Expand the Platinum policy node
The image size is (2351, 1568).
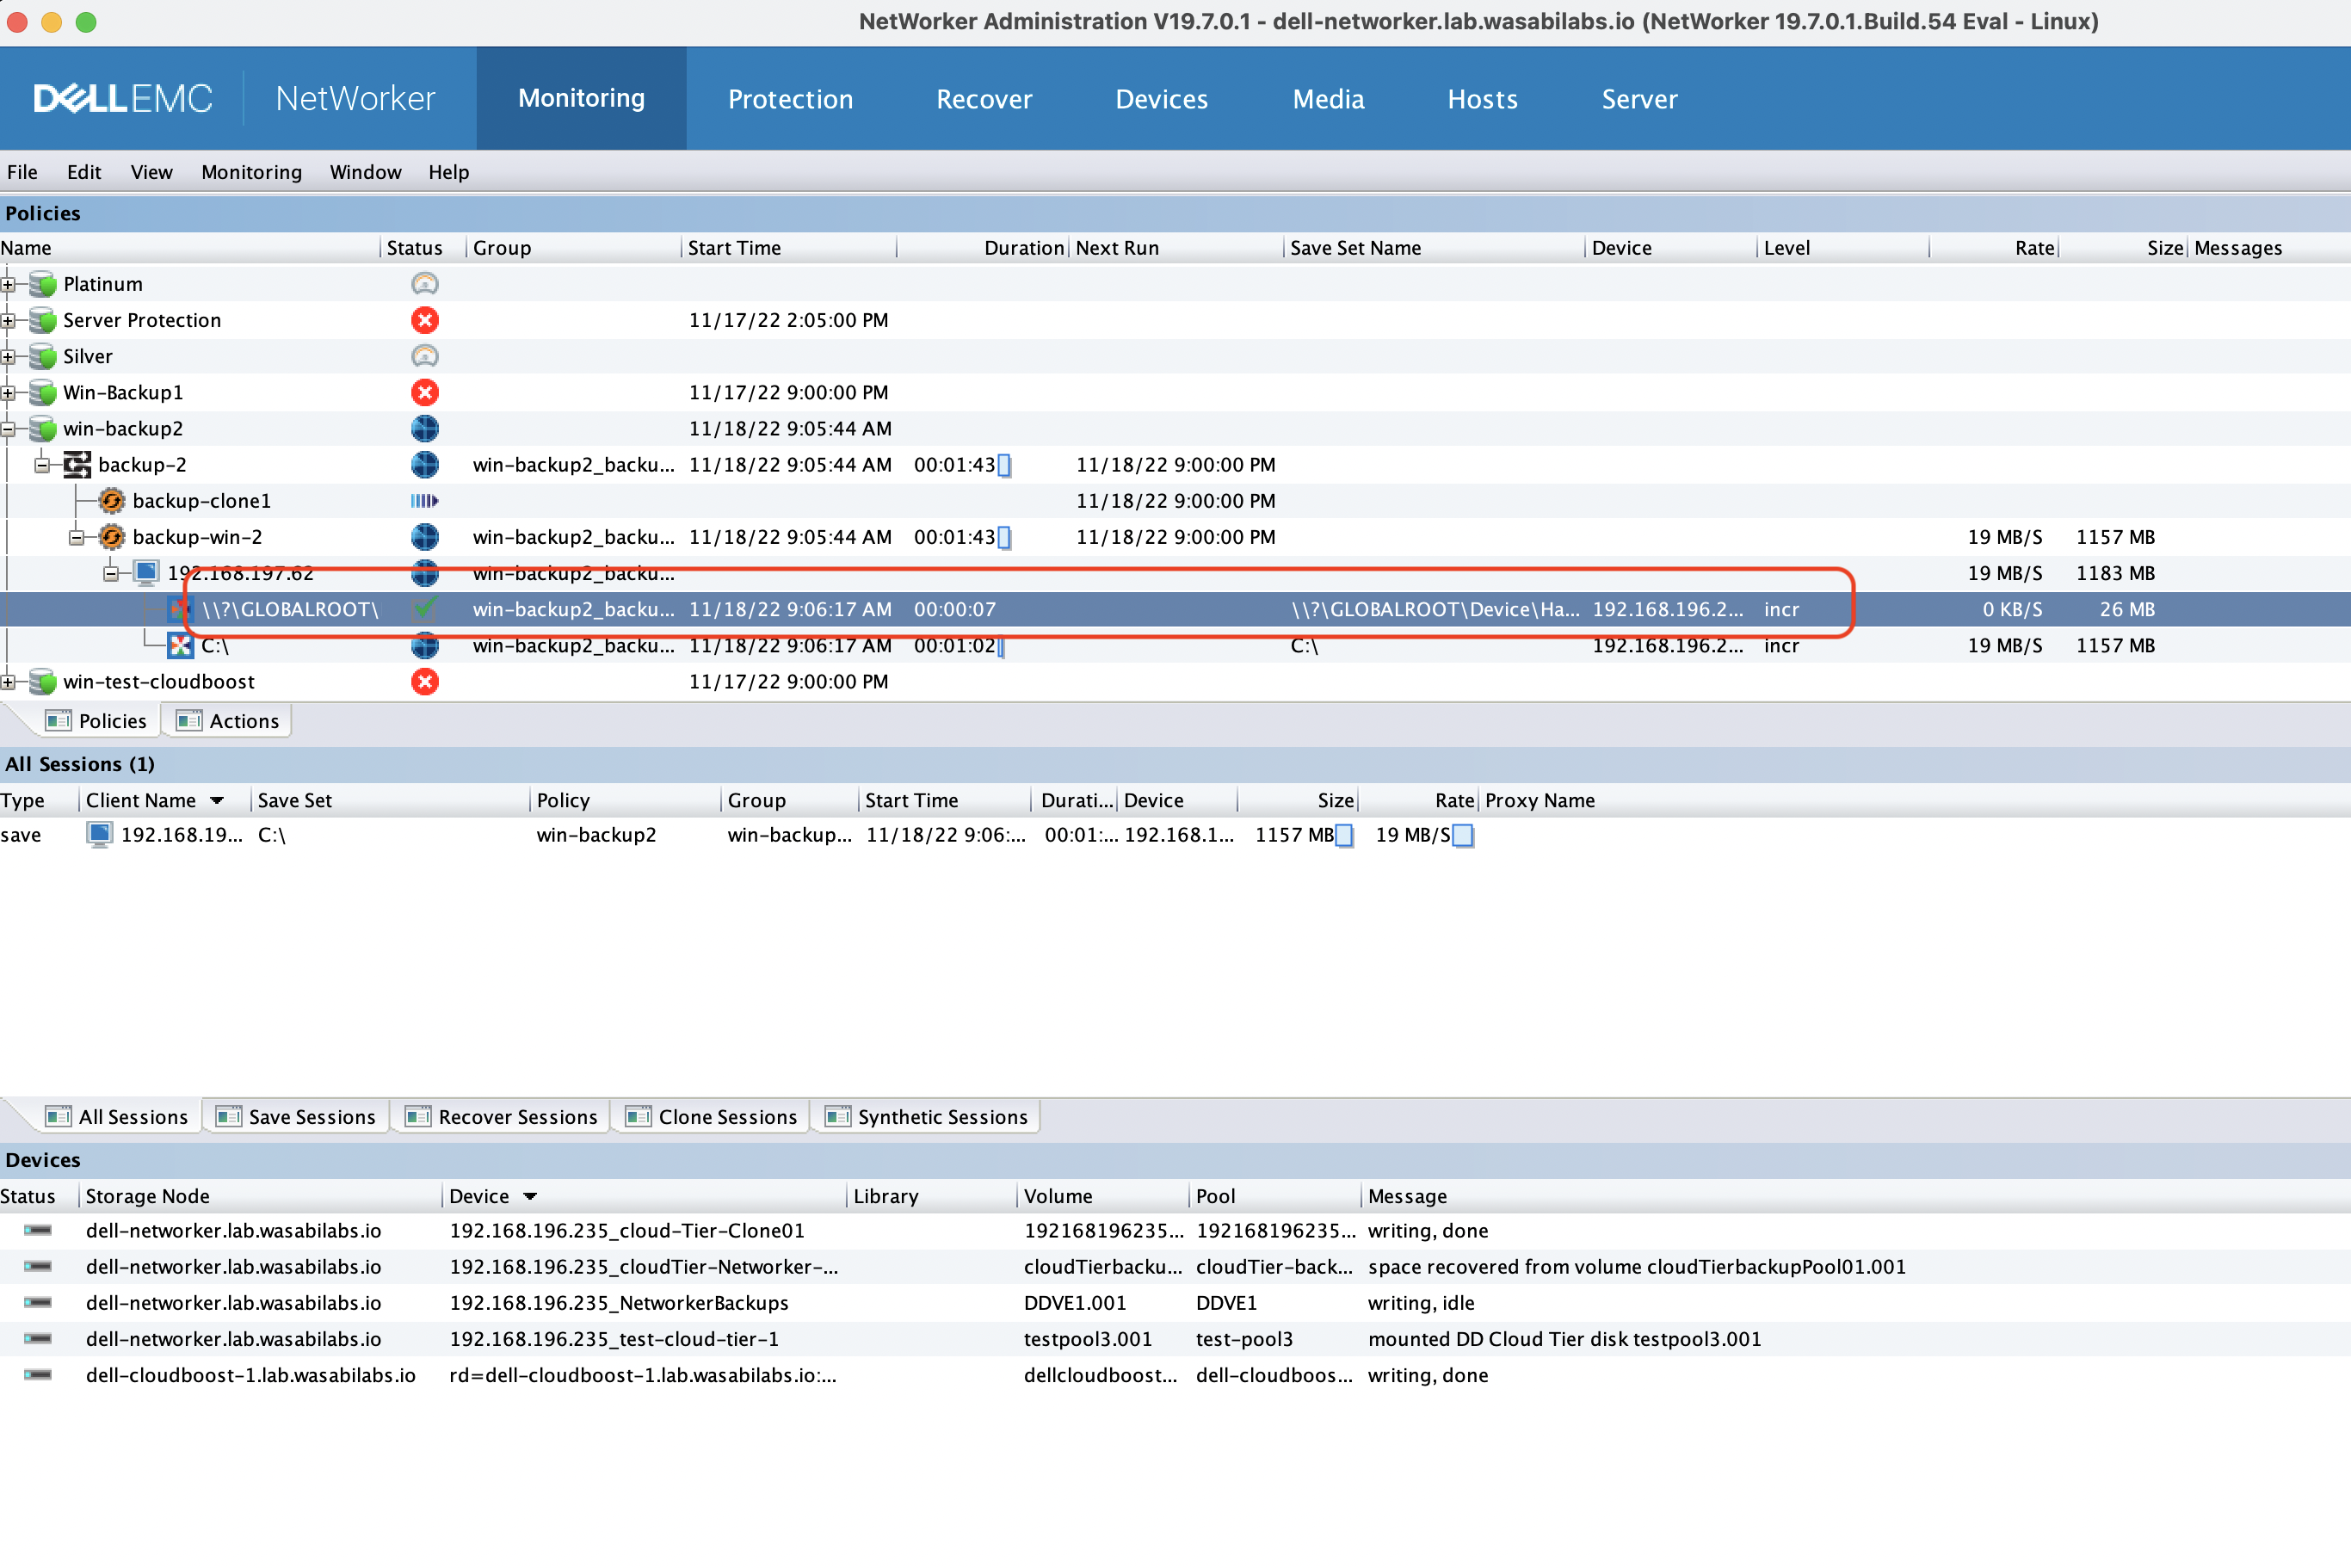[x=8, y=284]
